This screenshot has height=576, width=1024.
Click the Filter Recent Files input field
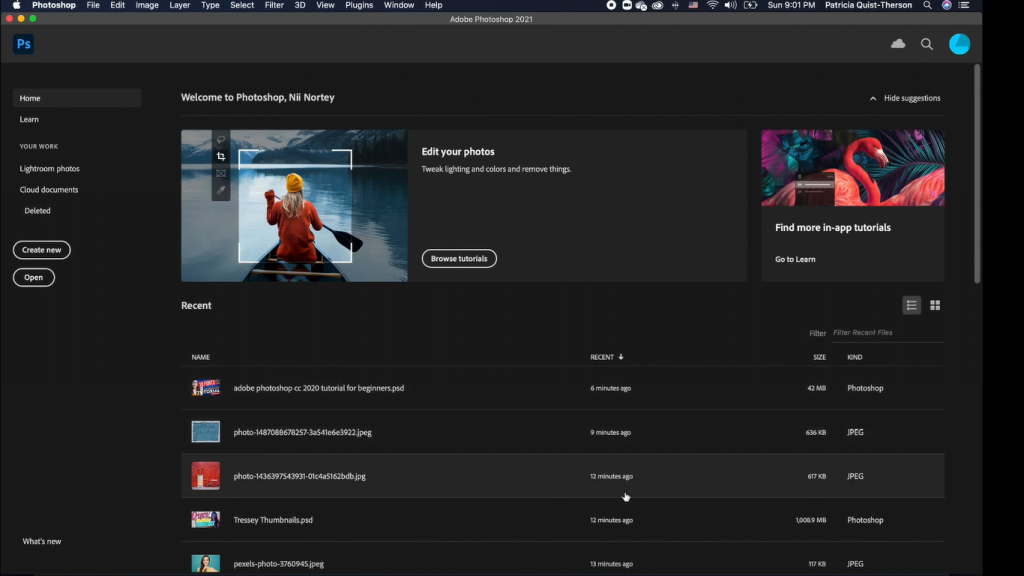(888, 333)
